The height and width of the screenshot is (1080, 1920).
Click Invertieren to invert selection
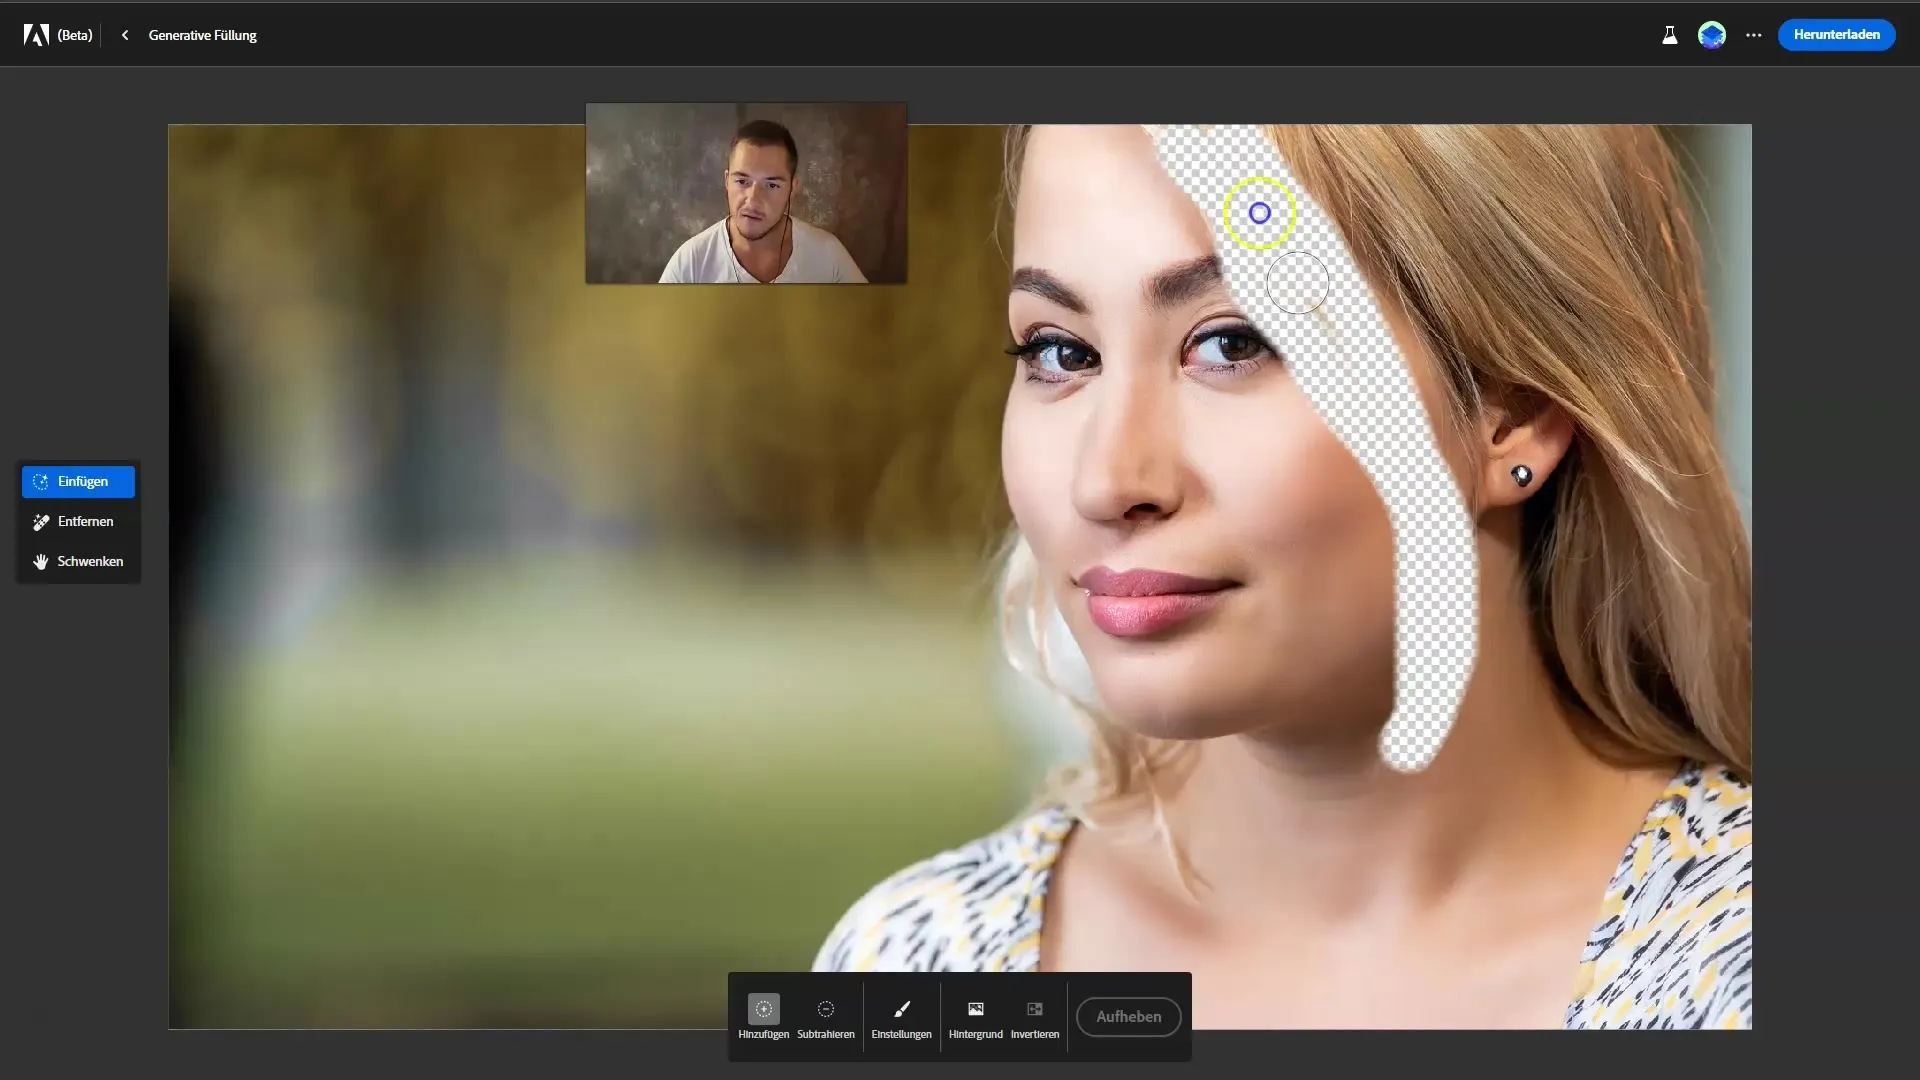click(1034, 1017)
